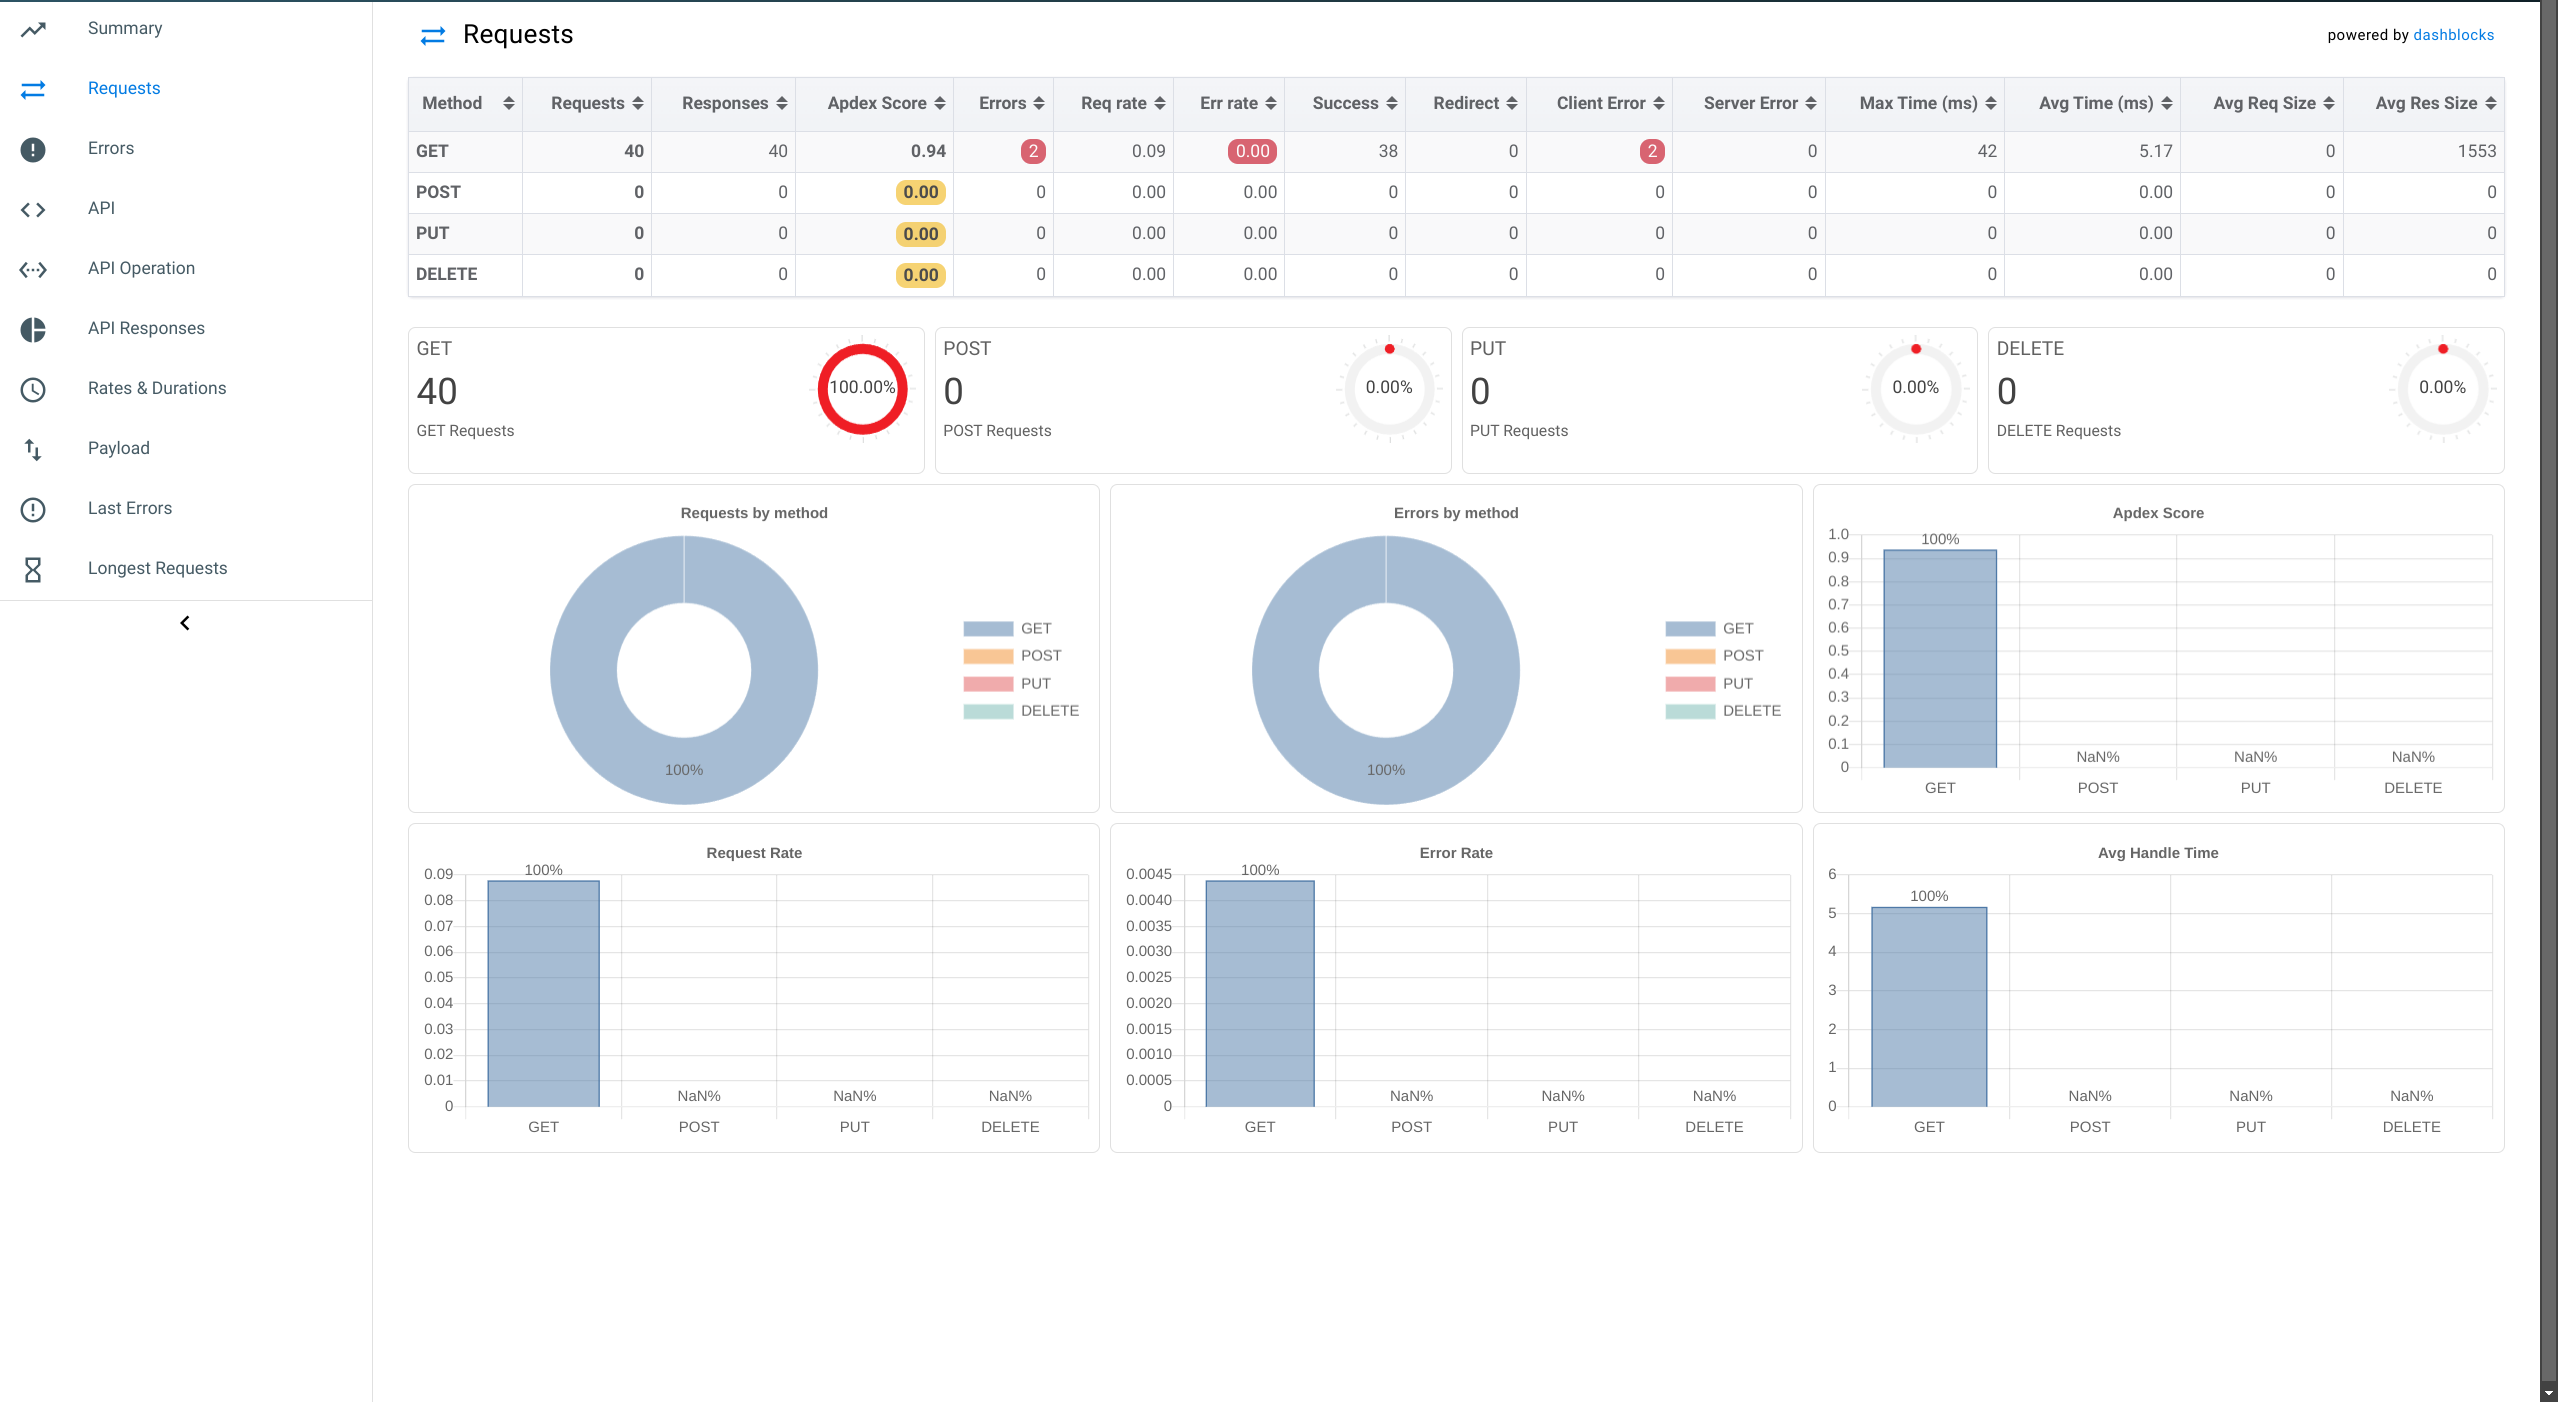The height and width of the screenshot is (1402, 2558).
Task: Sort table by Apdex Score column
Action: (885, 103)
